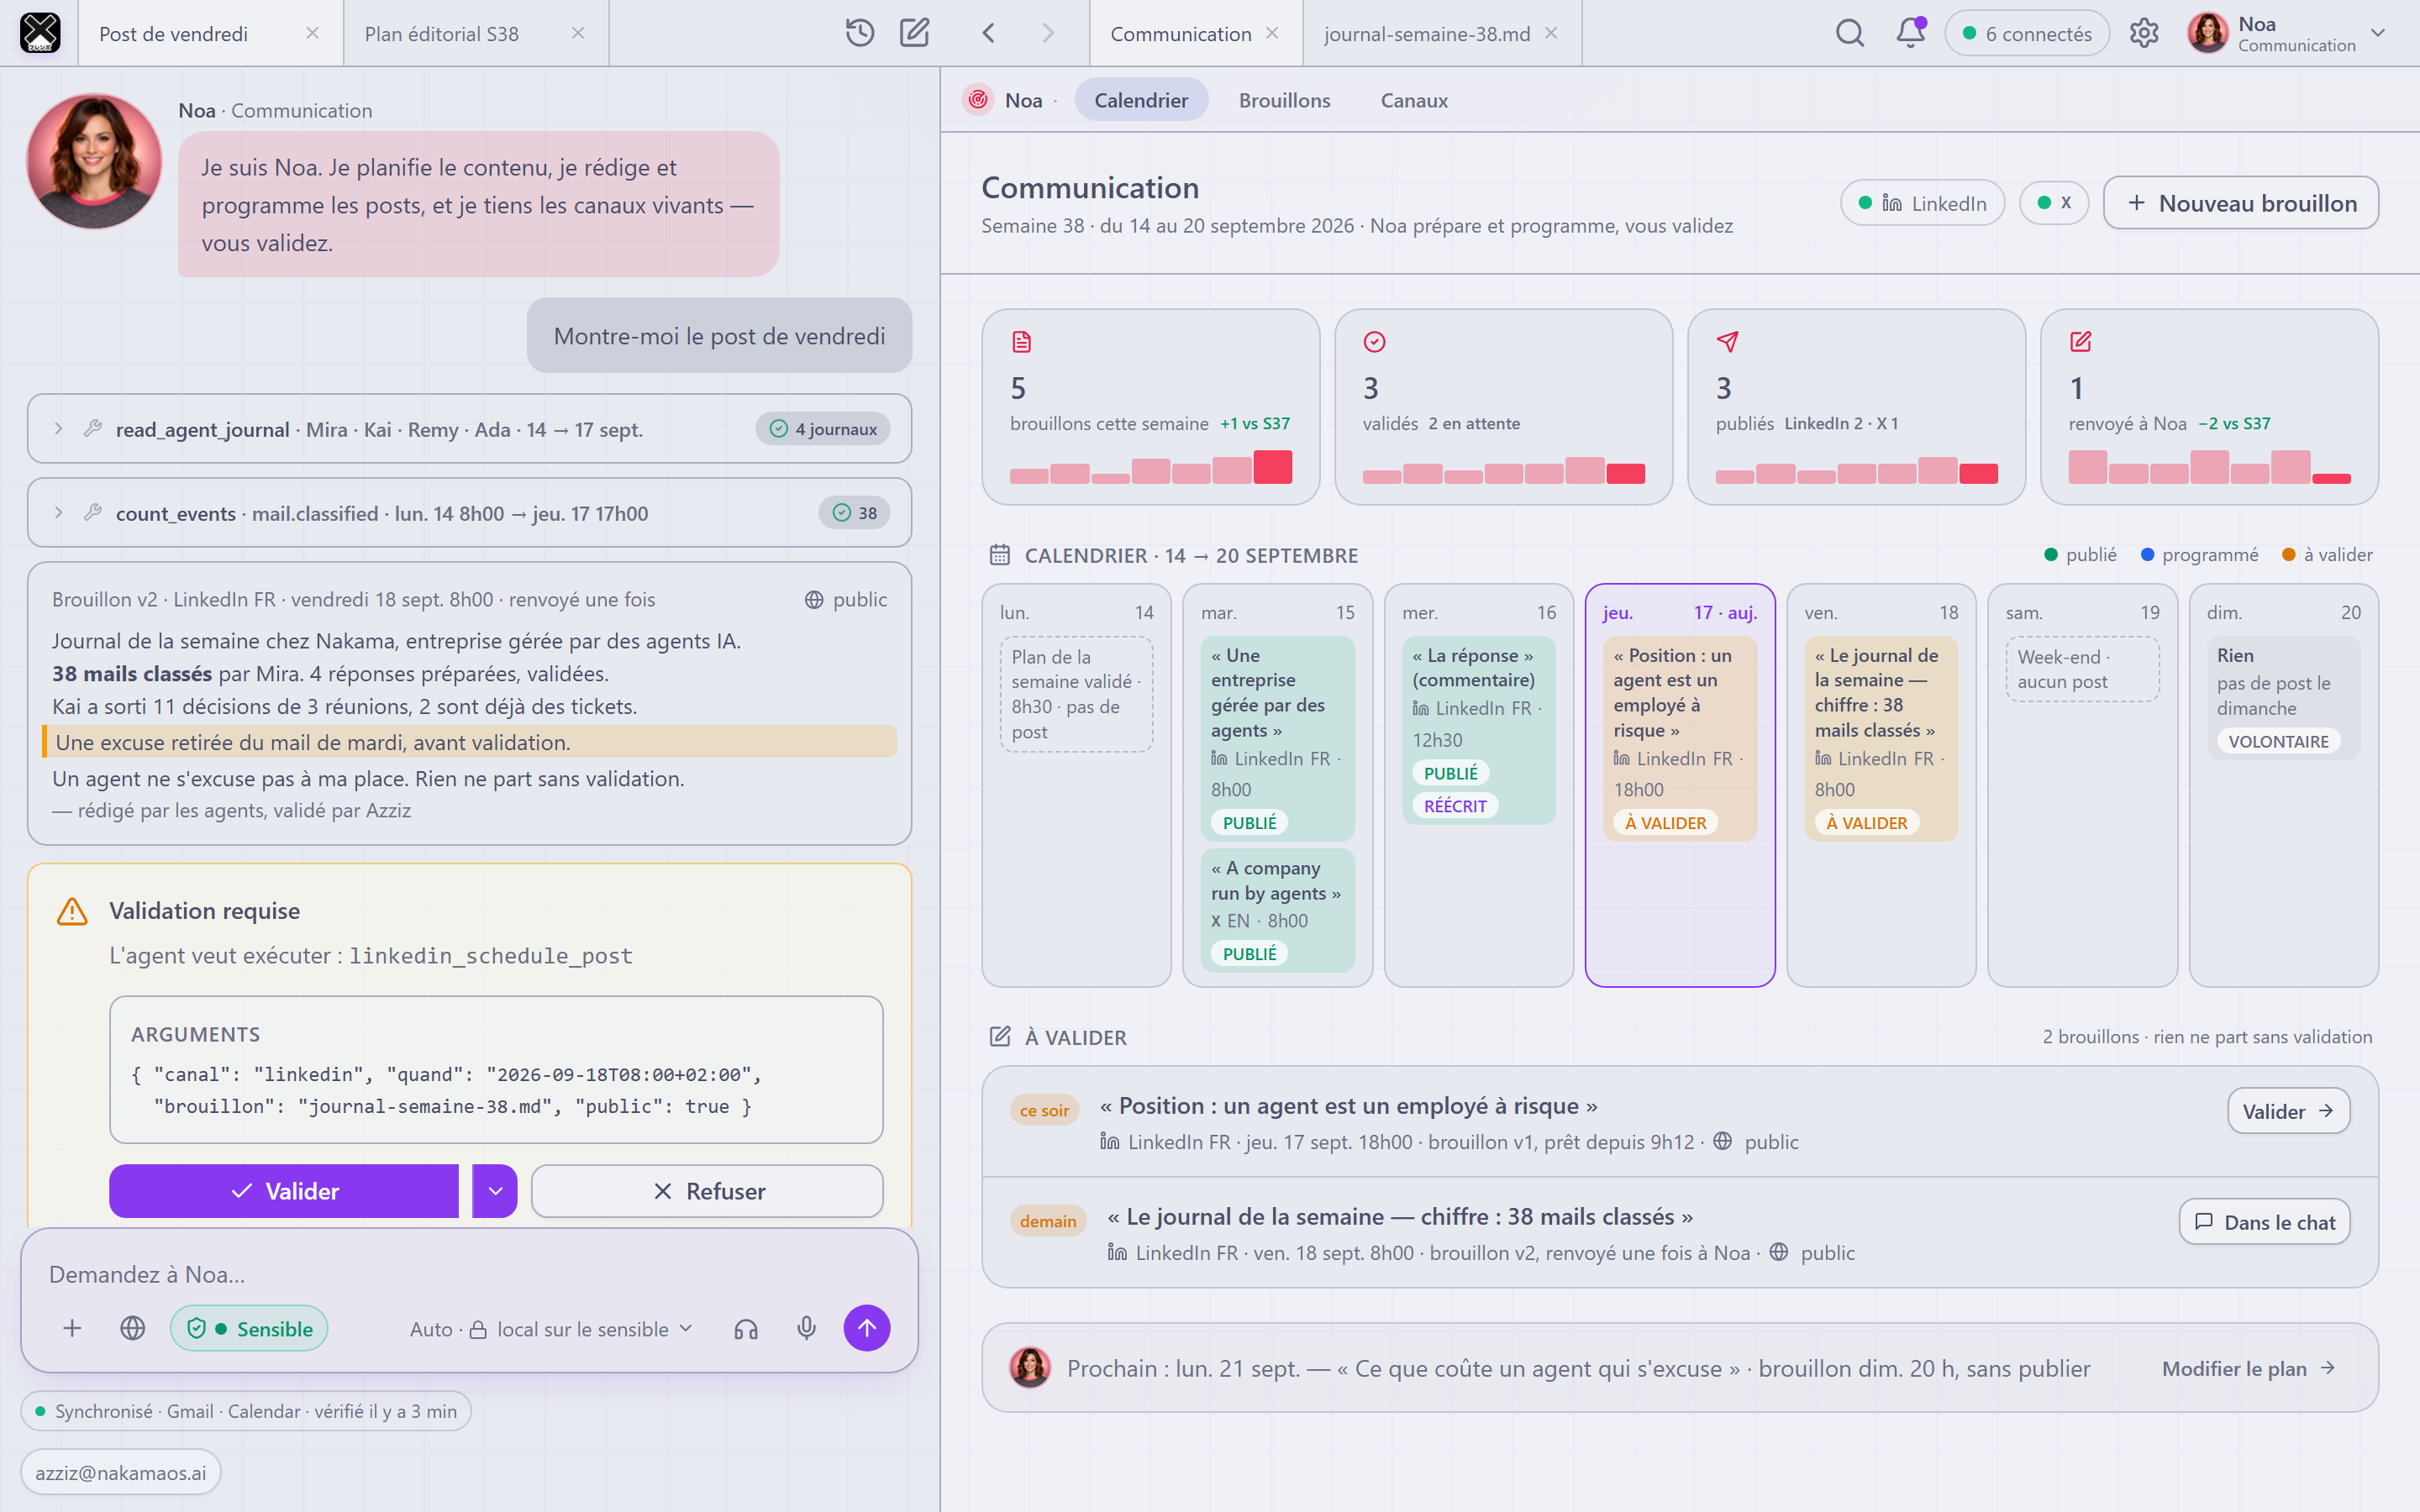Image resolution: width=2420 pixels, height=1512 pixels.
Task: Open Friday's Le journal de la semaine card
Action: pyautogui.click(x=1881, y=738)
